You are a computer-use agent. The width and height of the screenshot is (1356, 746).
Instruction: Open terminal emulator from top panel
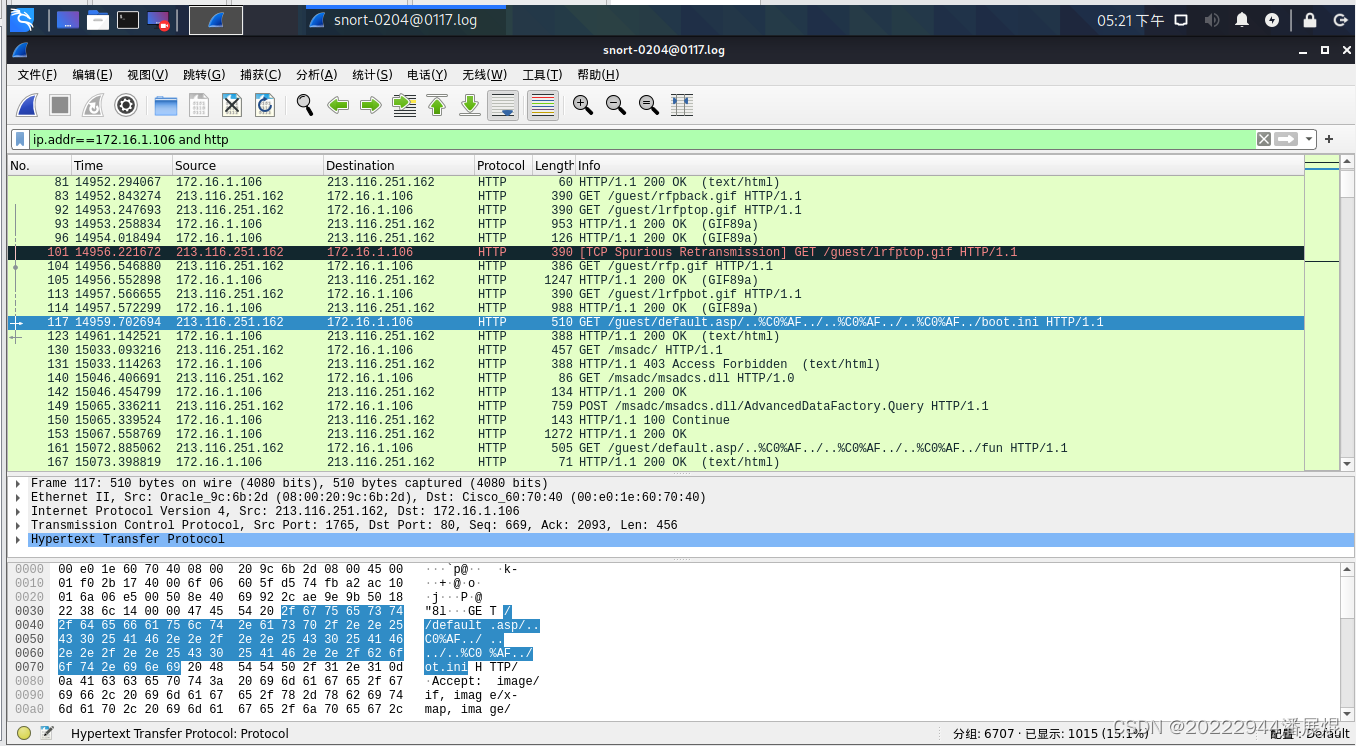point(127,19)
